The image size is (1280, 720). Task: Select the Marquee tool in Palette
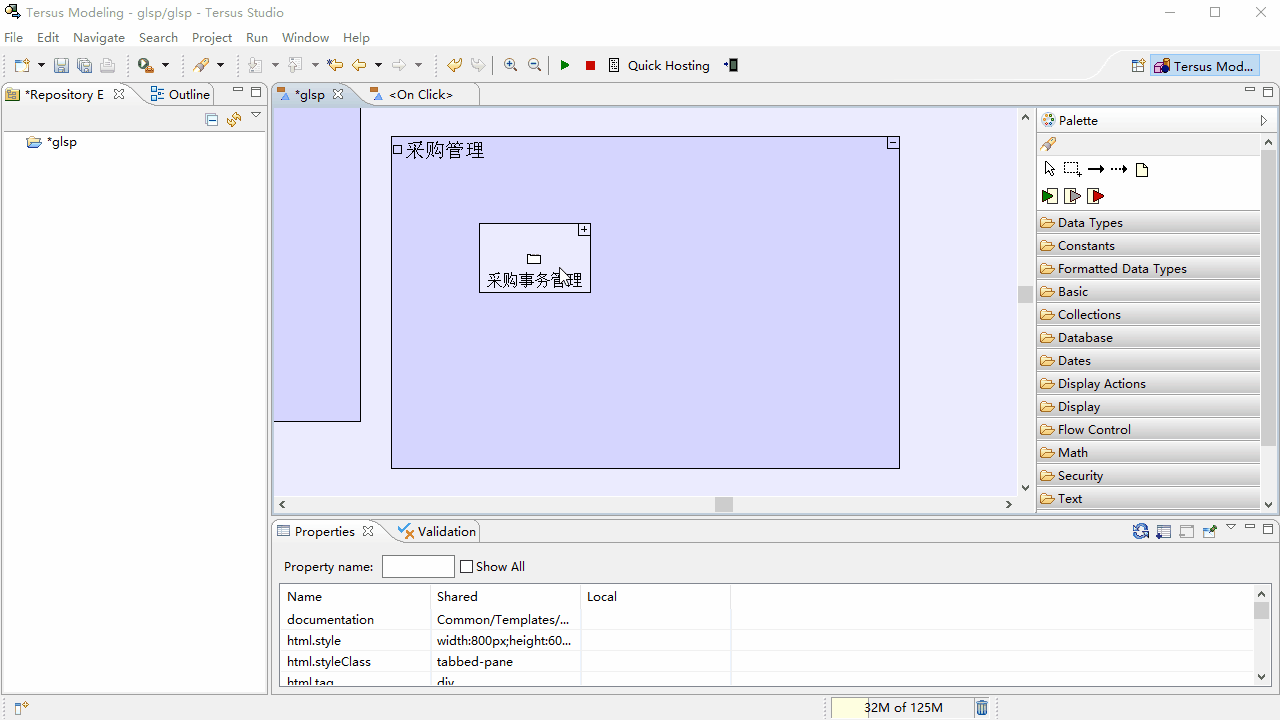click(1072, 169)
